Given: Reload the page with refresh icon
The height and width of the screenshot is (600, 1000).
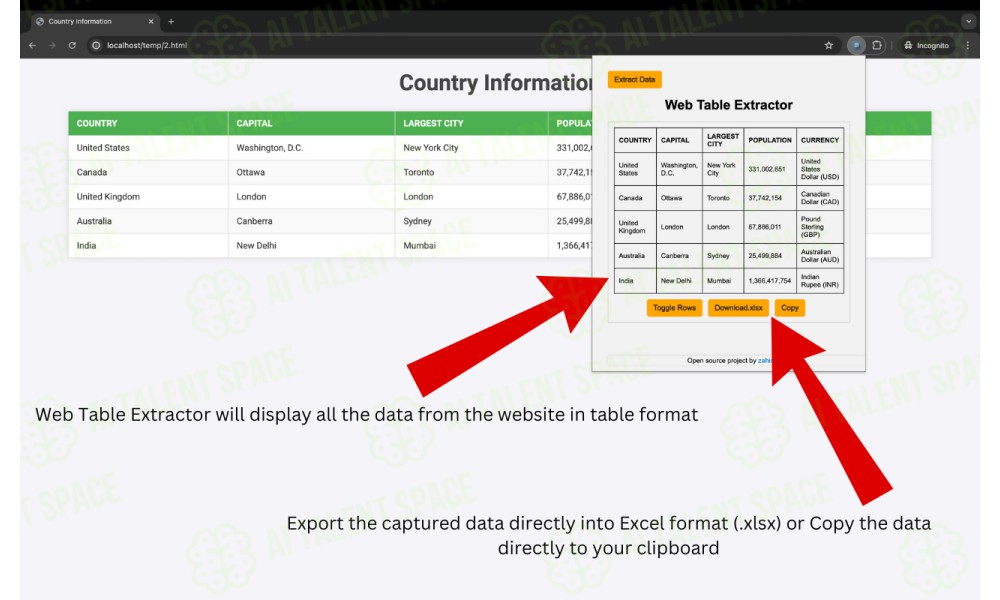Looking at the screenshot, I should [72, 45].
